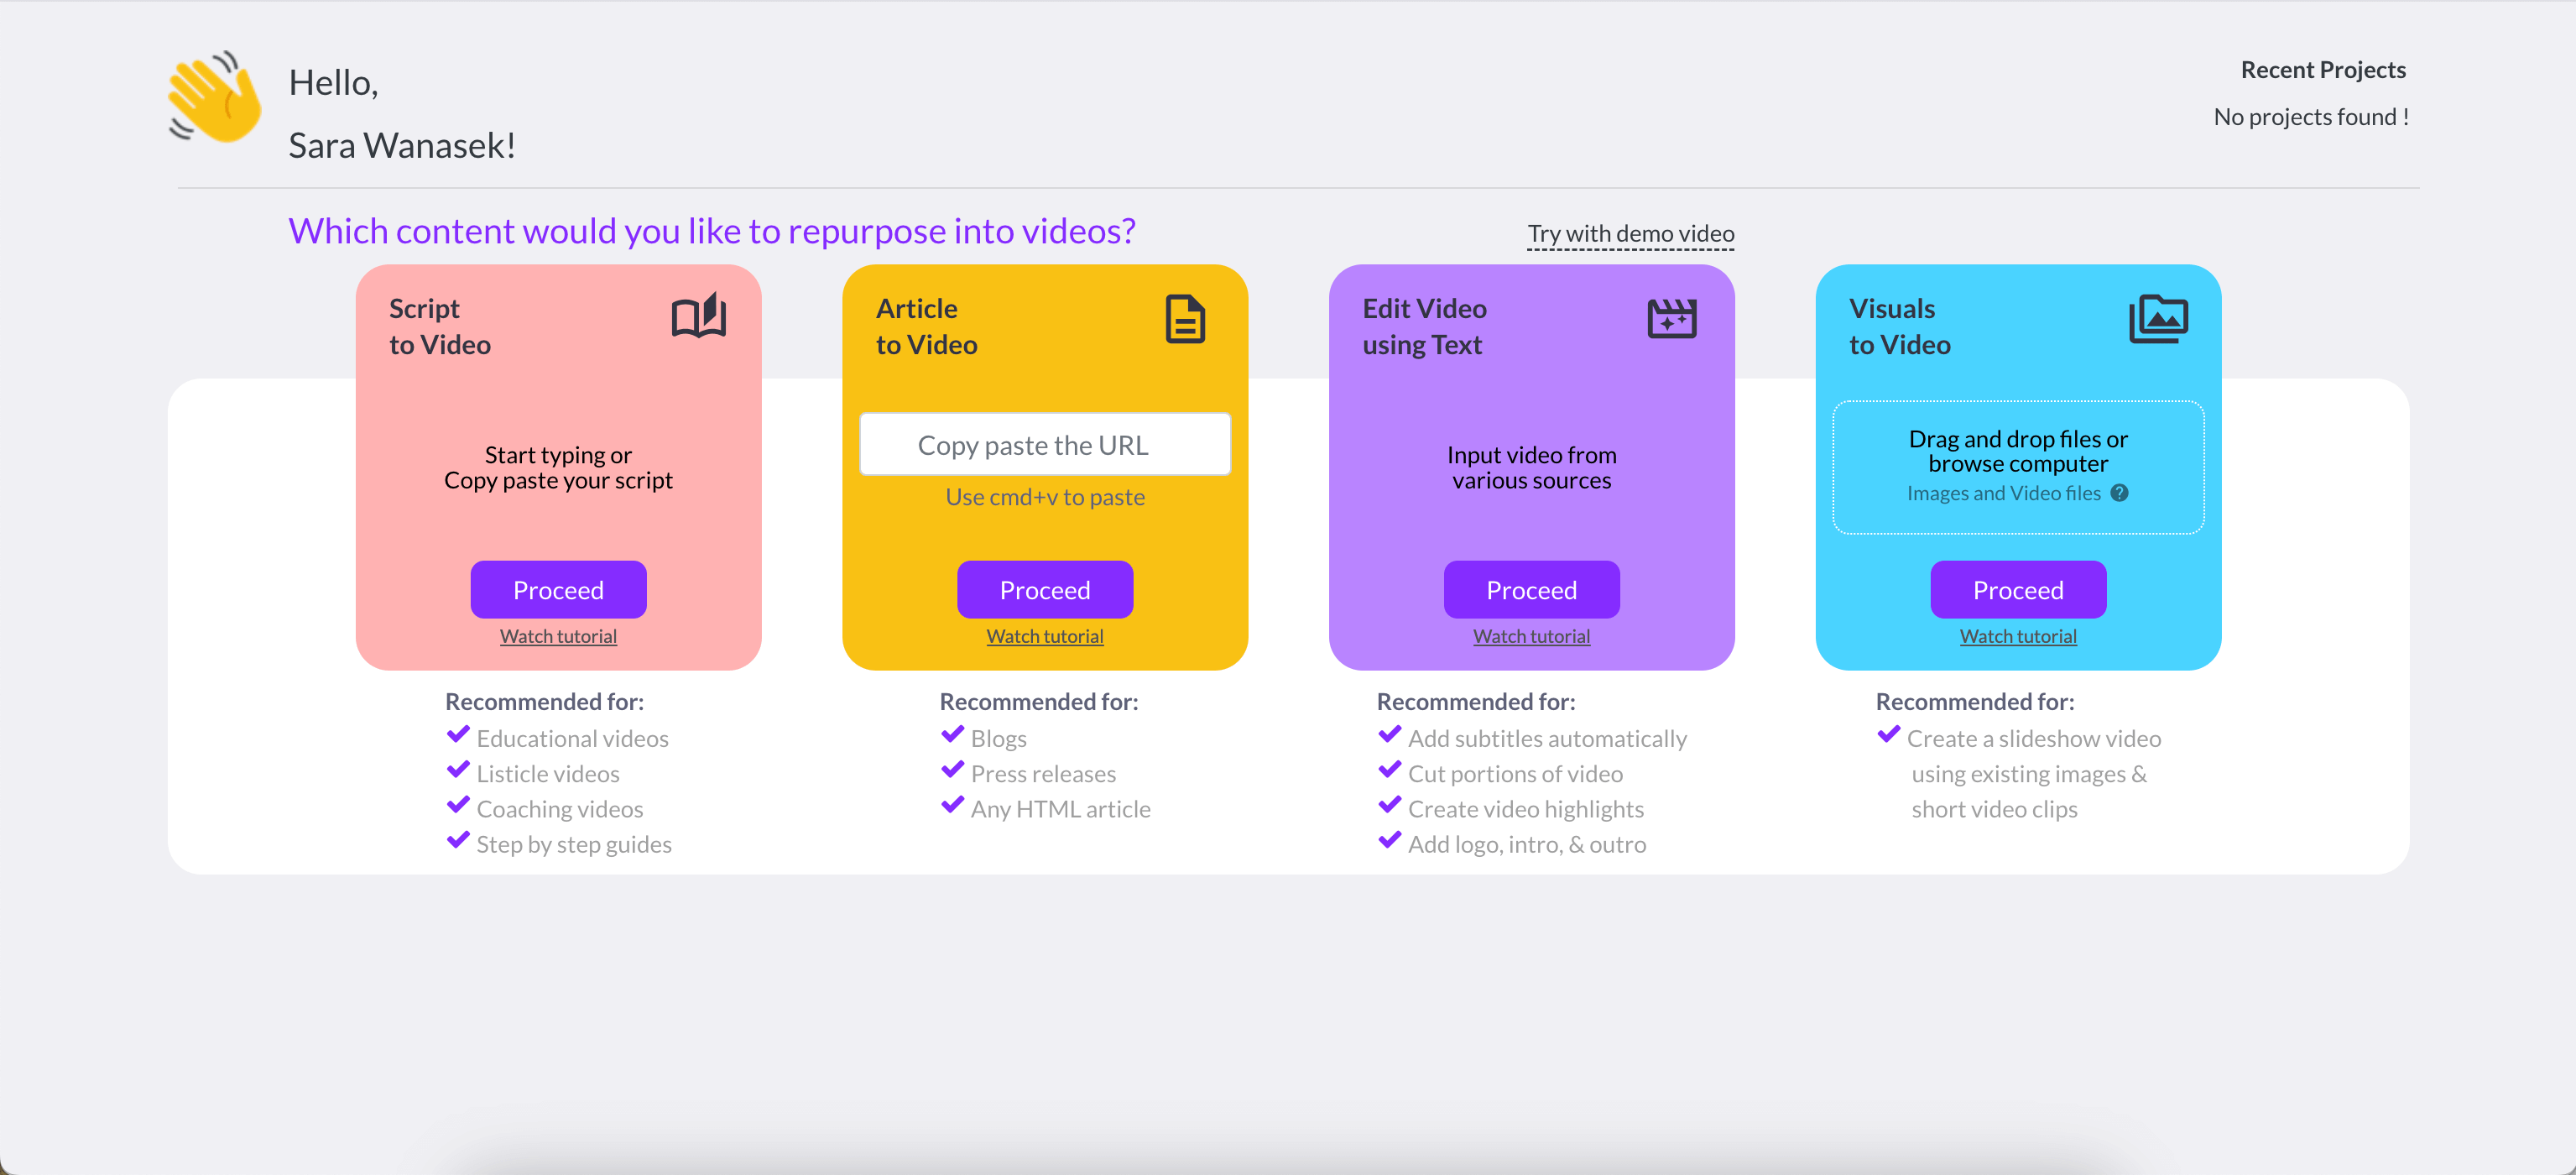Click Watch tutorial under Visuals to Video
2576x1175 pixels.
[2017, 636]
